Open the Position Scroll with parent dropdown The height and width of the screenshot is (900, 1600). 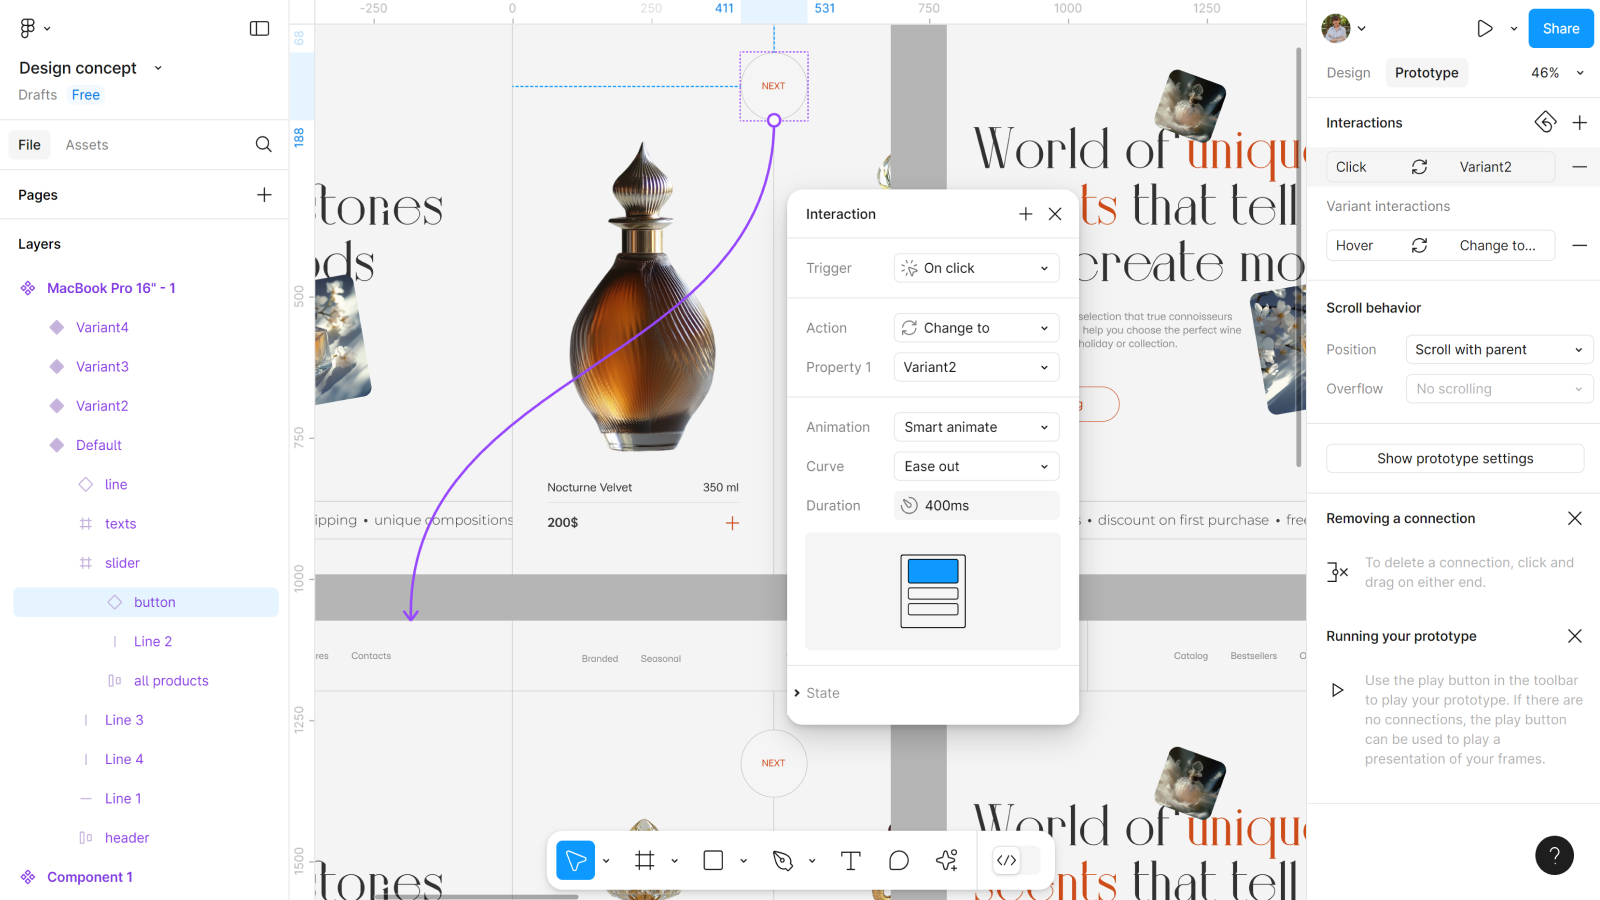pos(1498,349)
